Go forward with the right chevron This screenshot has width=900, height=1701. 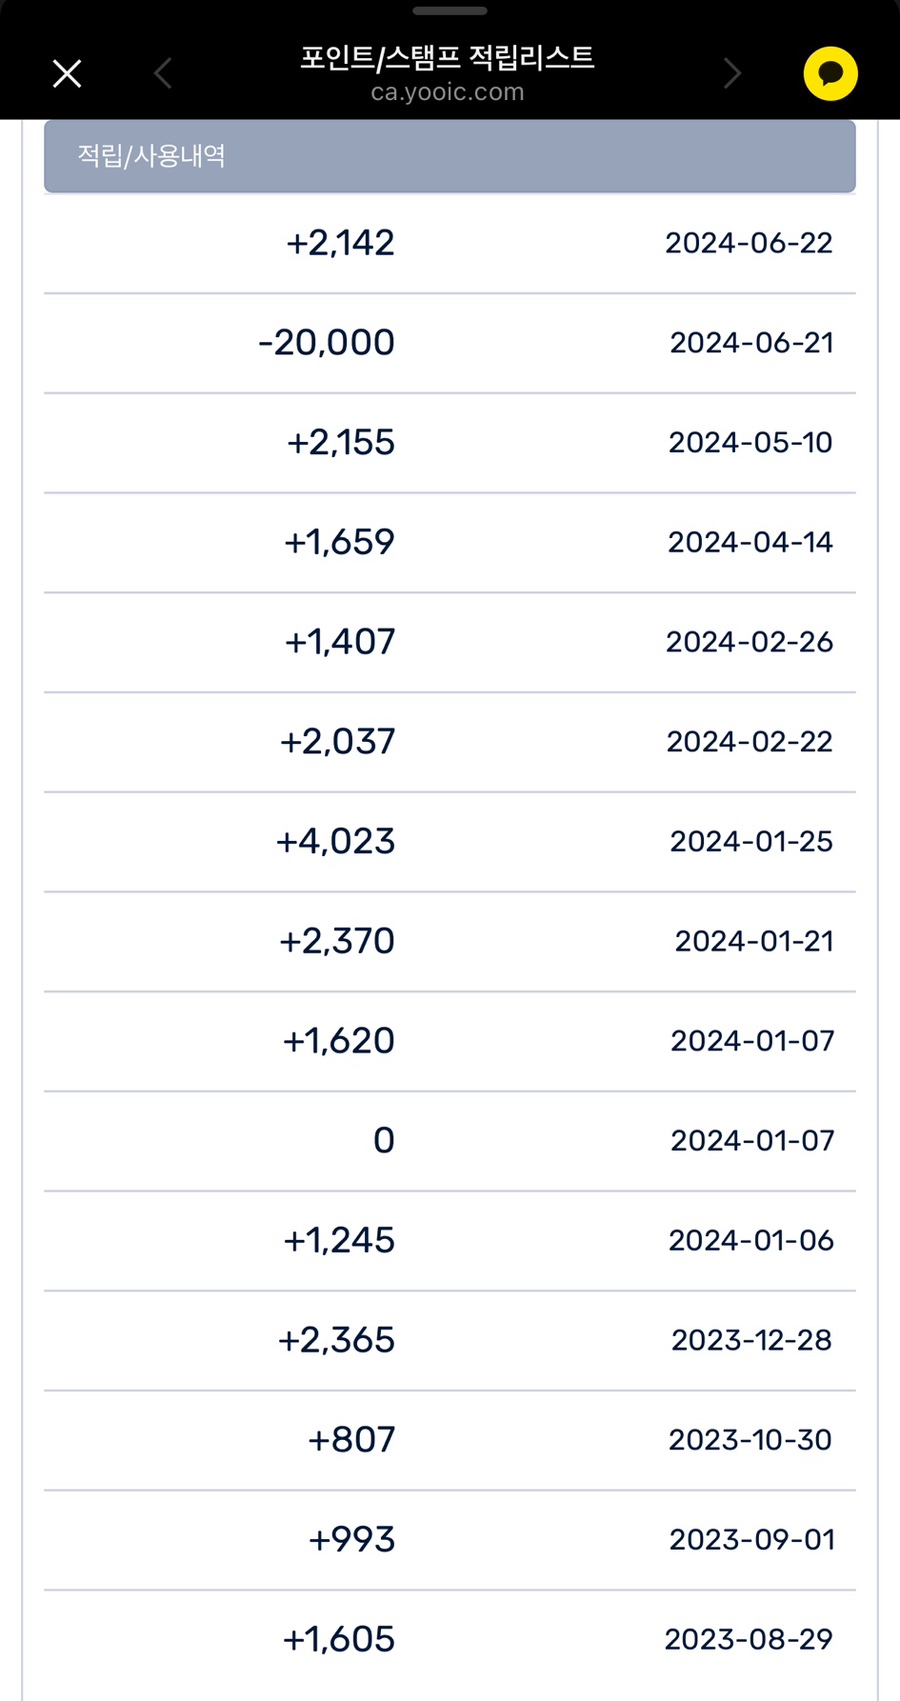(732, 74)
